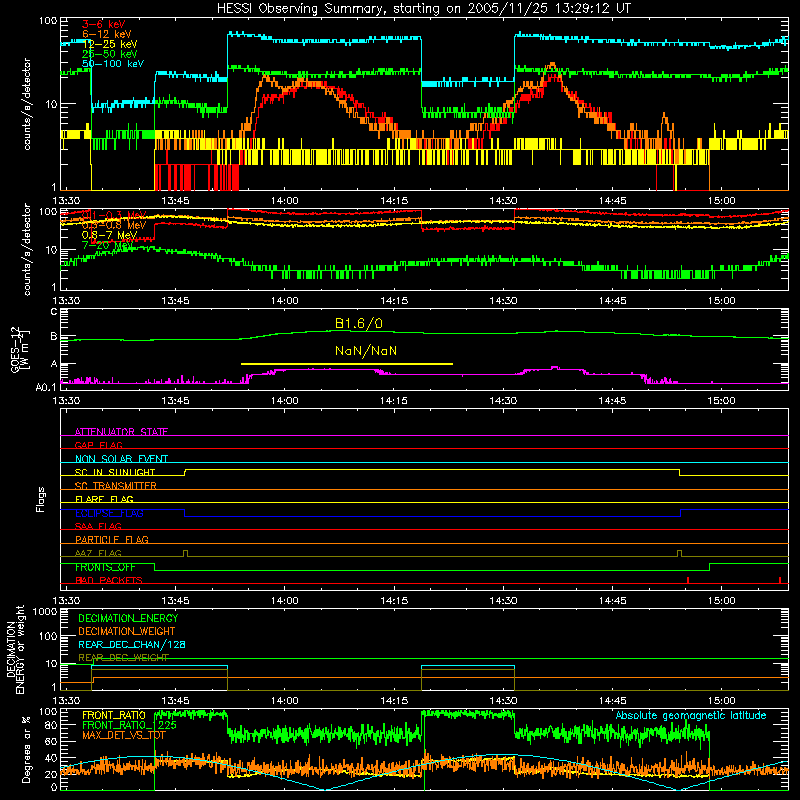Click the NaN/NaN annotation in GOES panel

[x=366, y=351]
